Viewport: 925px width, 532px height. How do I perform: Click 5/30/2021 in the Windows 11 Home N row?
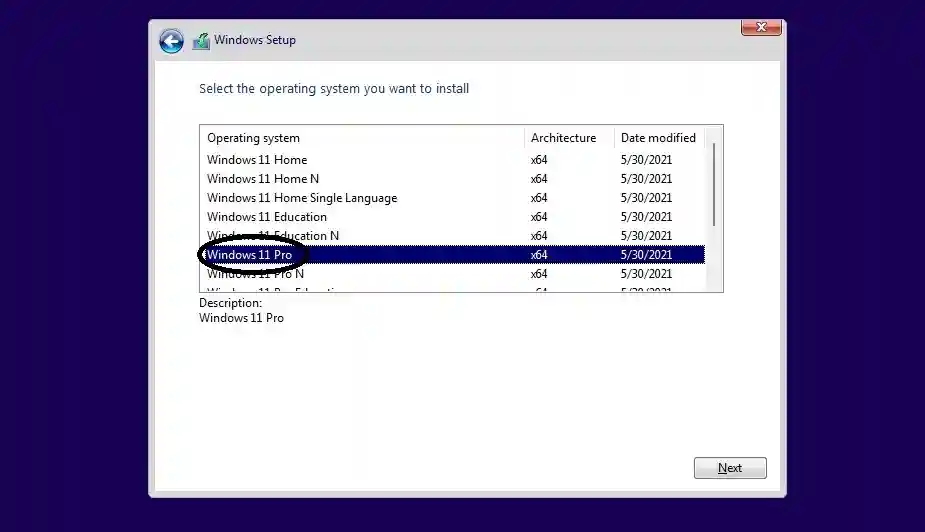(x=646, y=179)
